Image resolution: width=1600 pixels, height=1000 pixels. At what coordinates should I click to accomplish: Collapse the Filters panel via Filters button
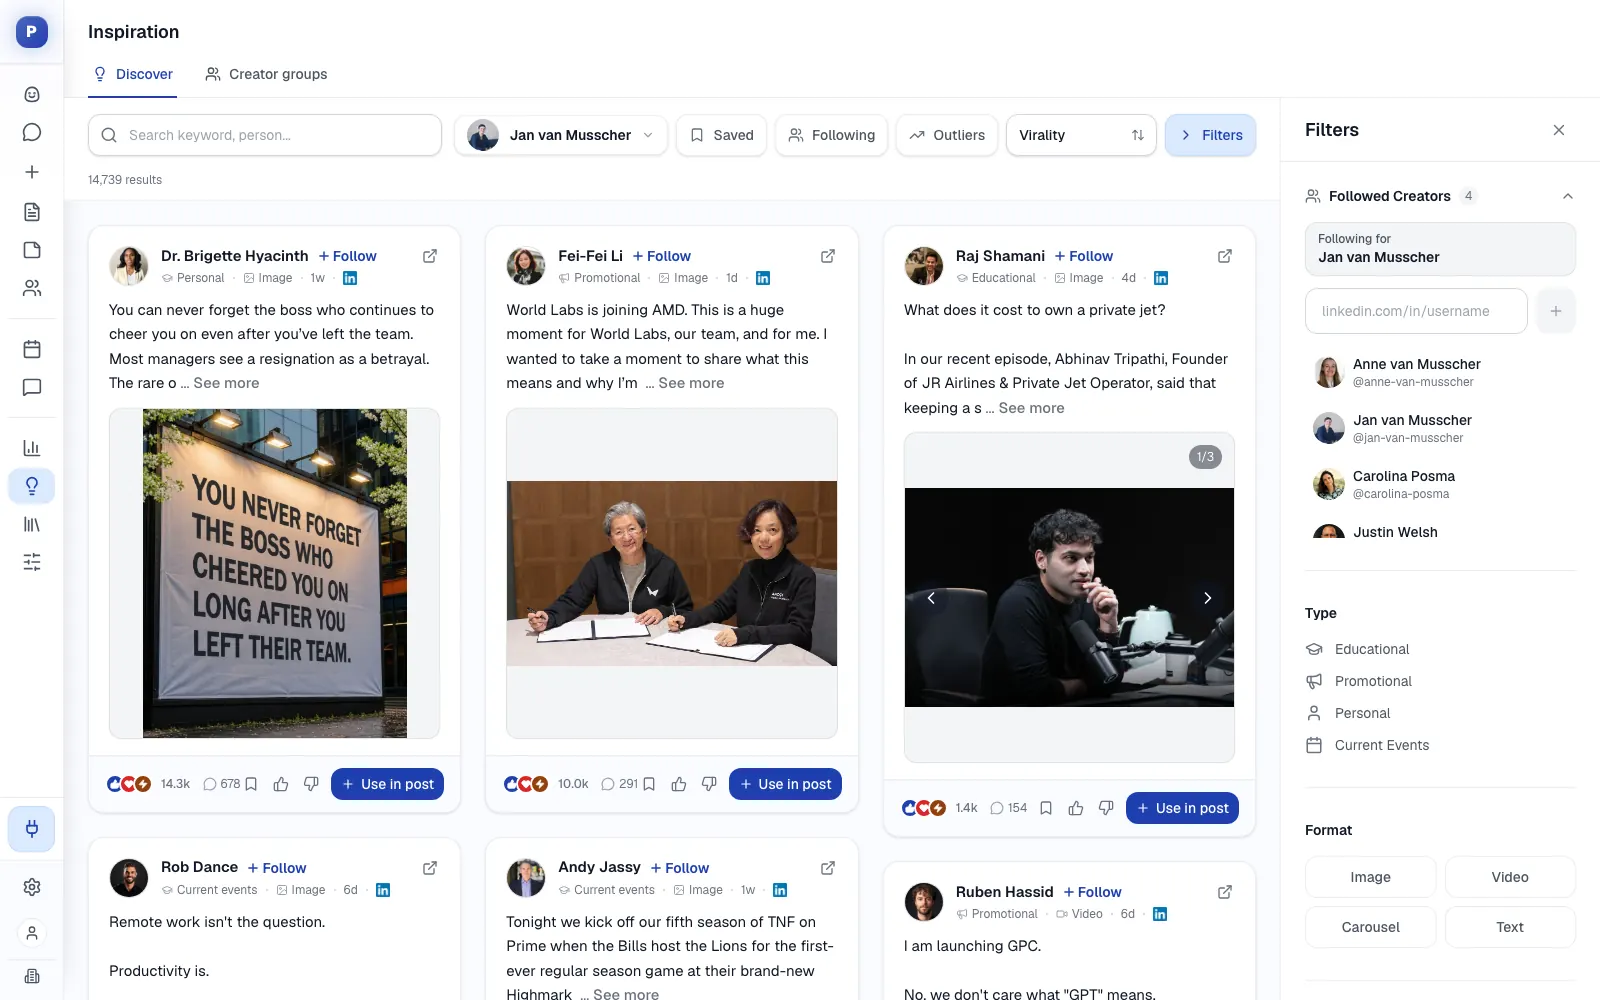(1210, 135)
